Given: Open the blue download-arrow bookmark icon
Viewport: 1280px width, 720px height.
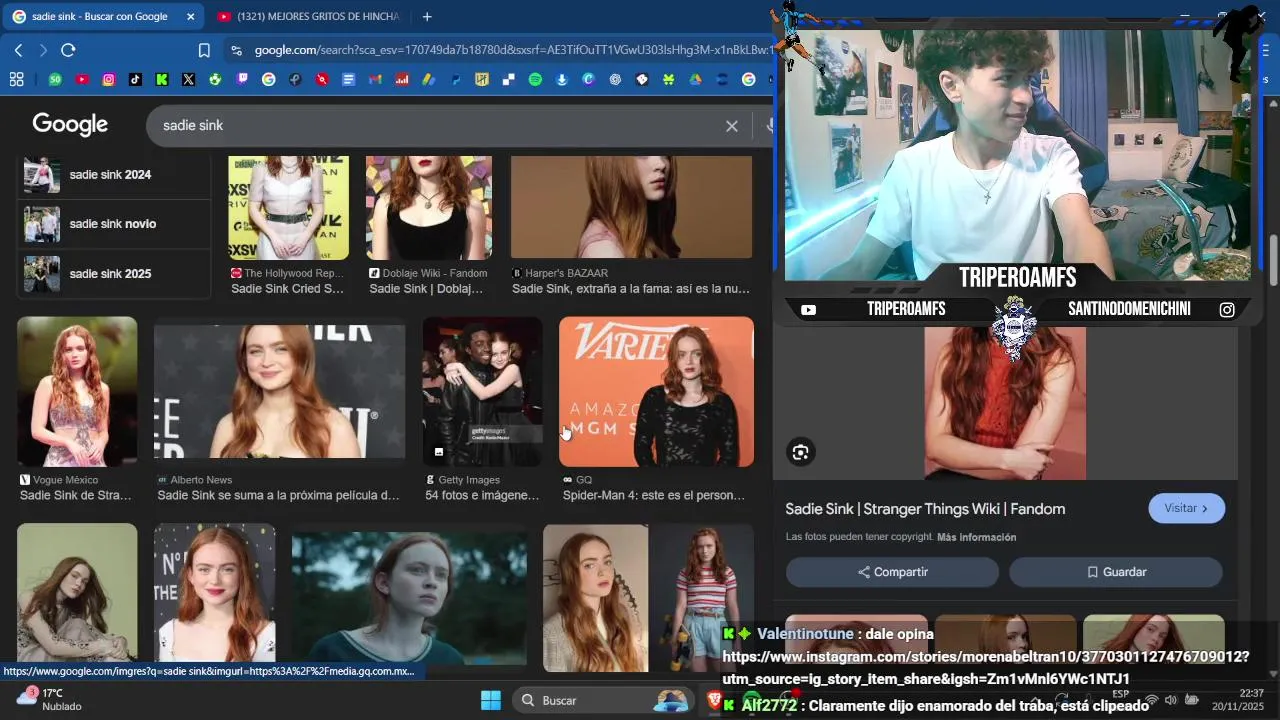Looking at the screenshot, I should pyautogui.click(x=561, y=79).
